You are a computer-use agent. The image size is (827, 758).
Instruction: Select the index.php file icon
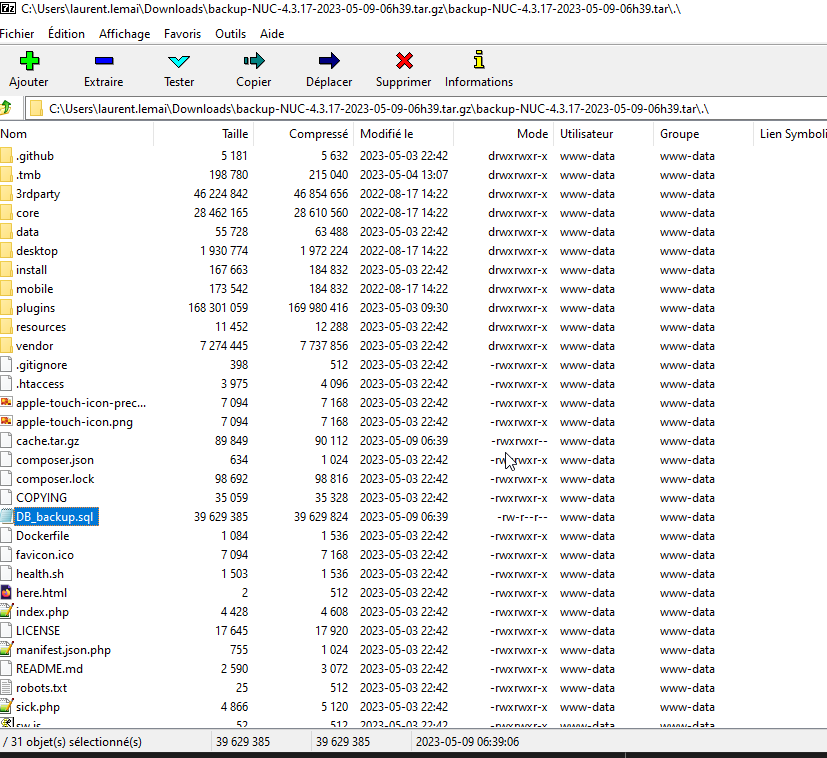click(x=7, y=612)
